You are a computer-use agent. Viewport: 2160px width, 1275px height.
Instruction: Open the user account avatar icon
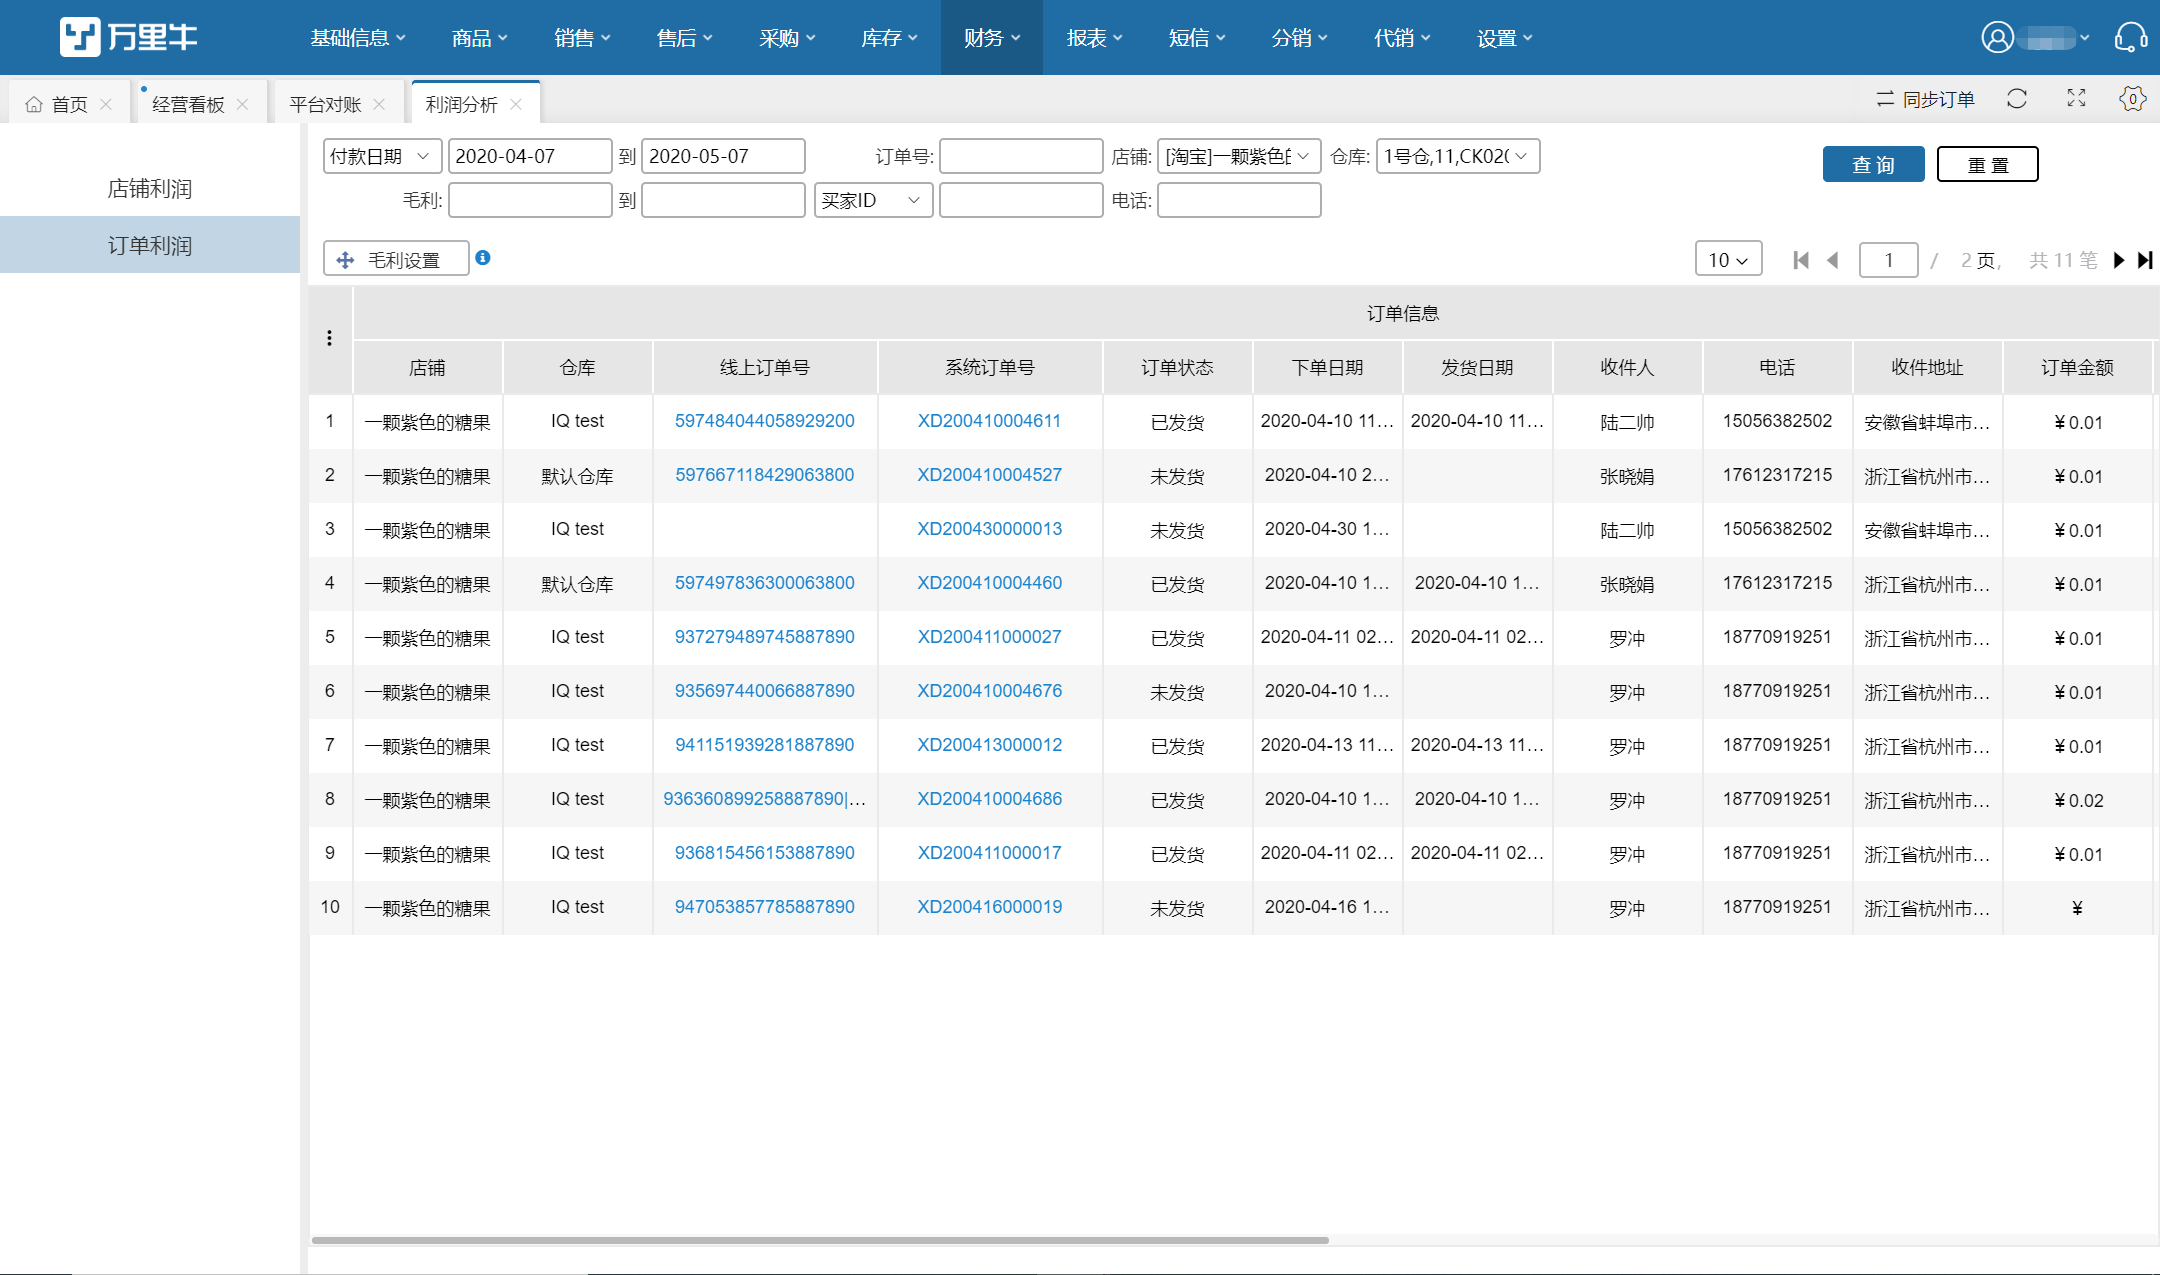coord(1997,38)
